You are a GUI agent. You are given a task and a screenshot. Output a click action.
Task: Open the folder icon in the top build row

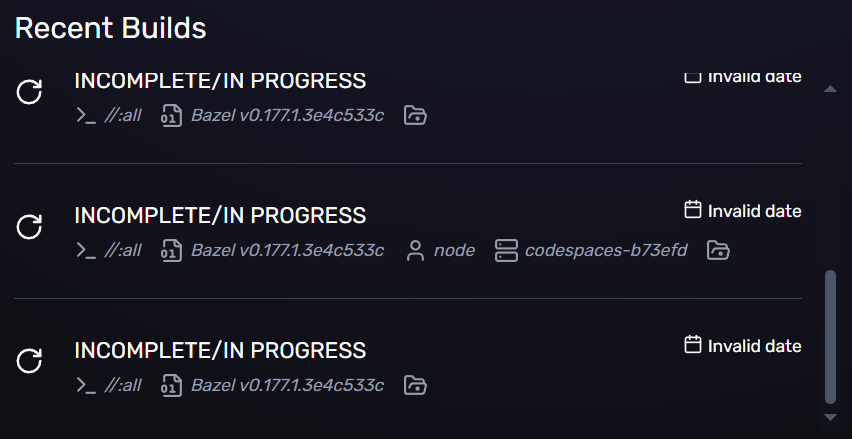(x=415, y=115)
